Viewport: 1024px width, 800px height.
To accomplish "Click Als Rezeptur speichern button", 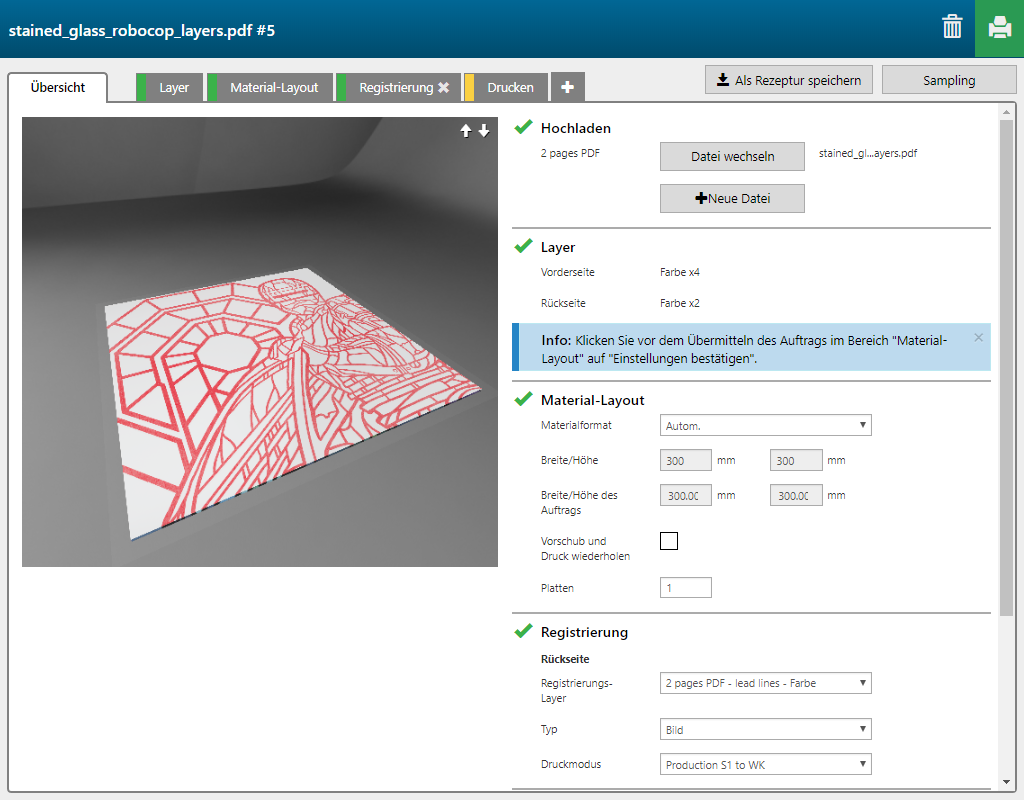I will click(x=789, y=80).
